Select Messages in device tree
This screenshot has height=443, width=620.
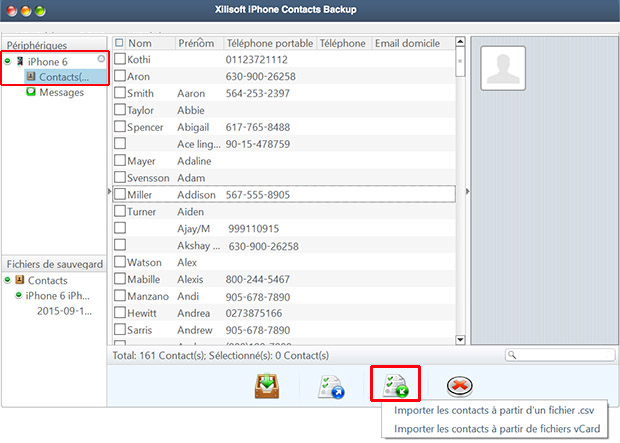pyautogui.click(x=62, y=92)
